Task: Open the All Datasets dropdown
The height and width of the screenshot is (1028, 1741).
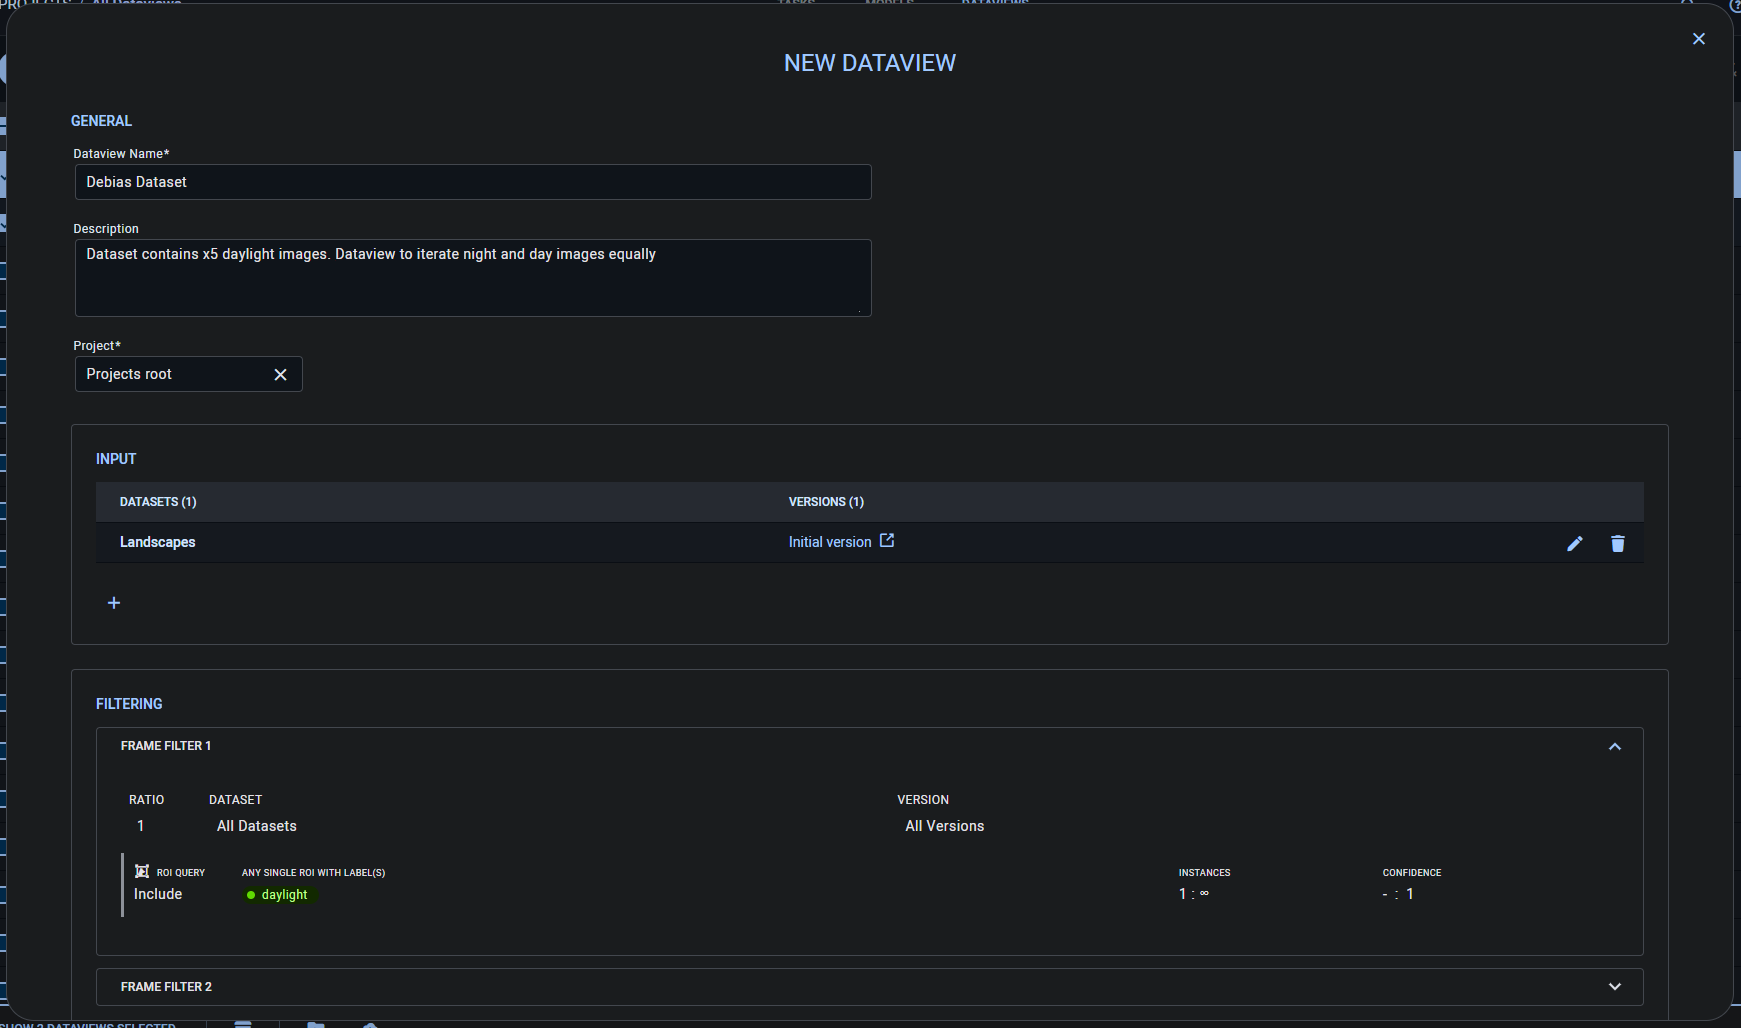Action: coord(256,825)
